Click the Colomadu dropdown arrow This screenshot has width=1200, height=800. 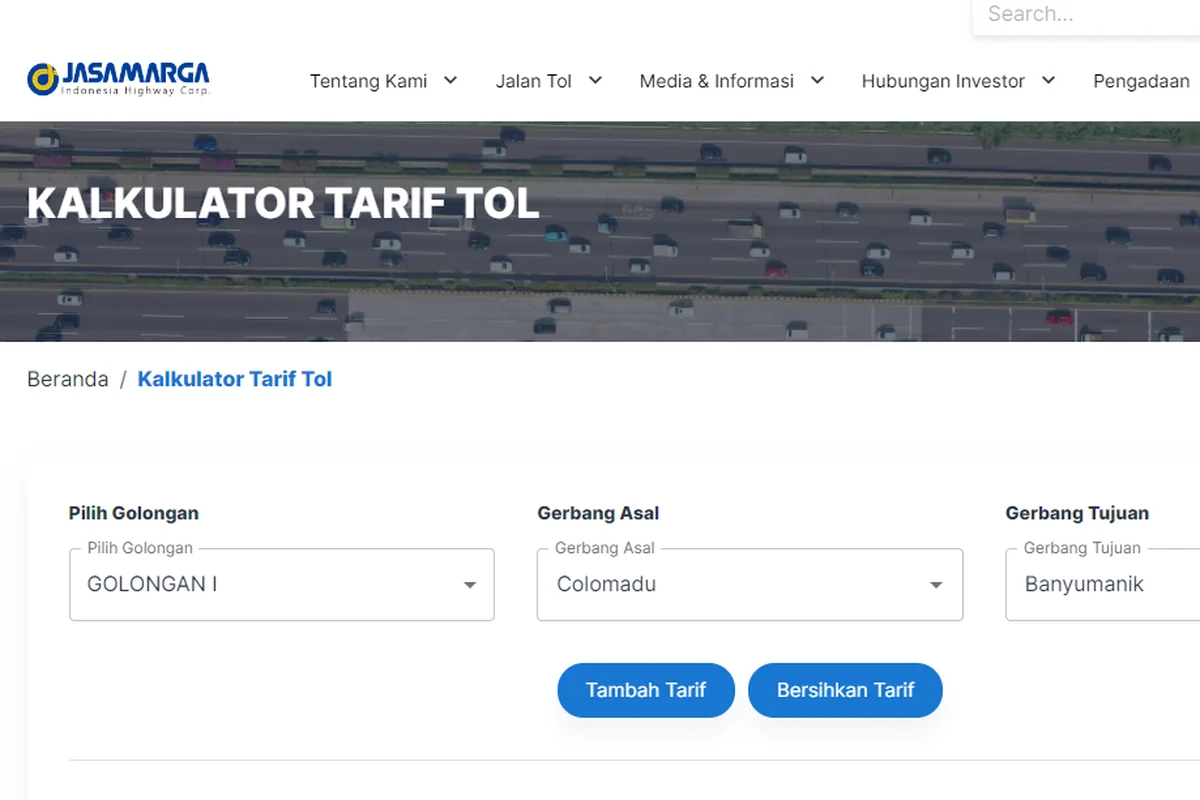coord(936,585)
